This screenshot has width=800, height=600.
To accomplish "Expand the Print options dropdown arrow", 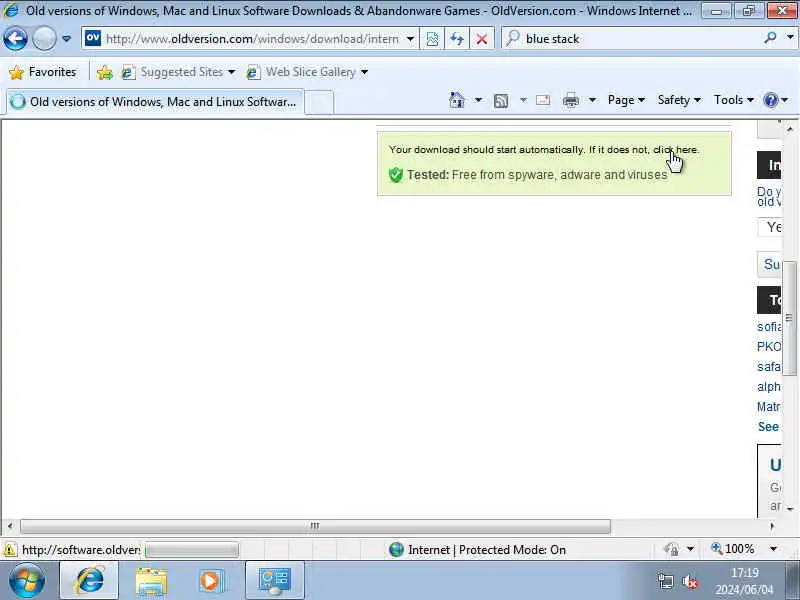I will (592, 100).
